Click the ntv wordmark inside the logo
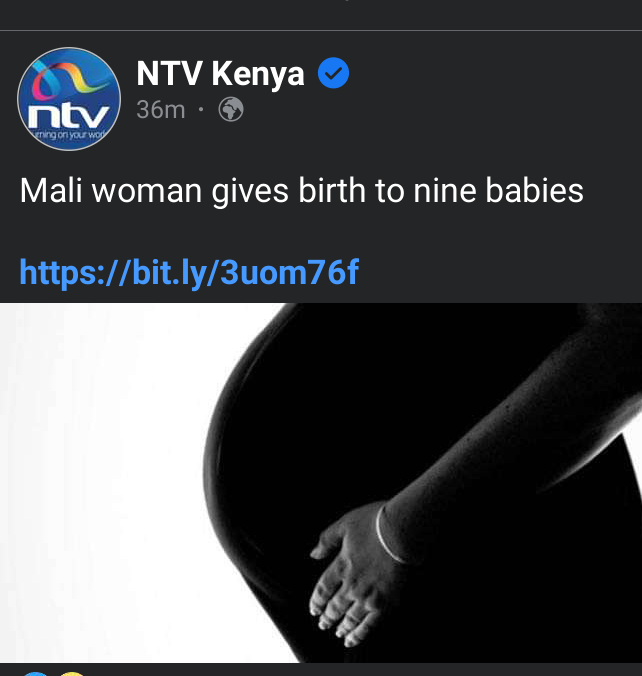 coord(68,116)
